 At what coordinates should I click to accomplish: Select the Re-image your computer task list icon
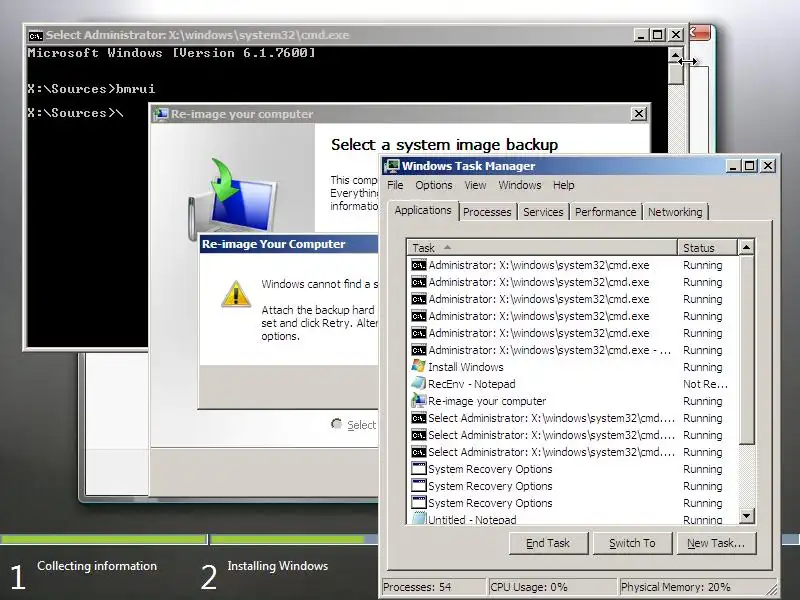pos(418,401)
